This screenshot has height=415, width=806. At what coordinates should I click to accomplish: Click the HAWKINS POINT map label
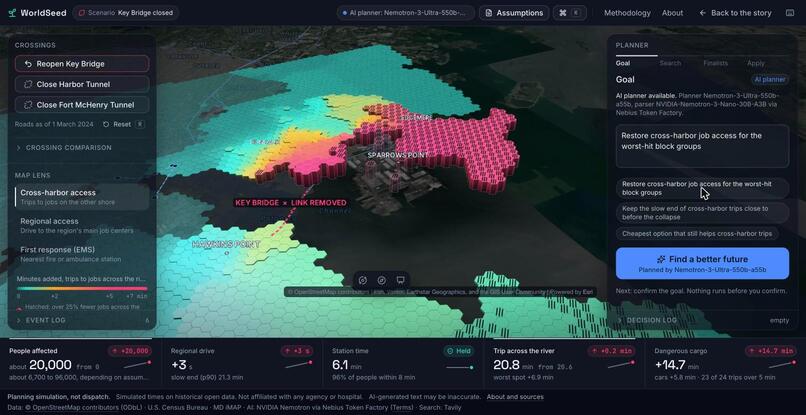pyautogui.click(x=226, y=245)
